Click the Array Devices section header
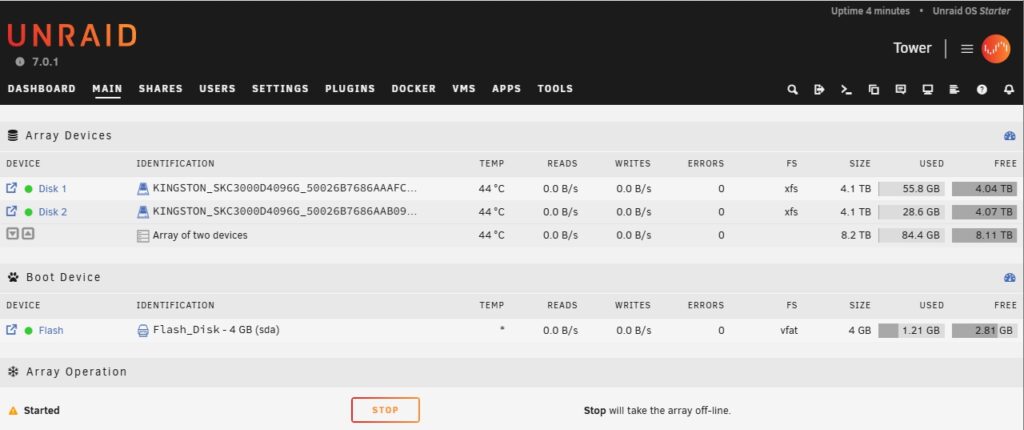The width and height of the screenshot is (1024, 430). click(512, 136)
